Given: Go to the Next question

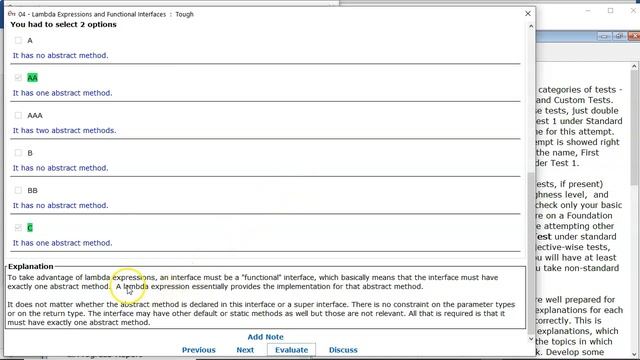Looking at the screenshot, I should click(x=245, y=350).
